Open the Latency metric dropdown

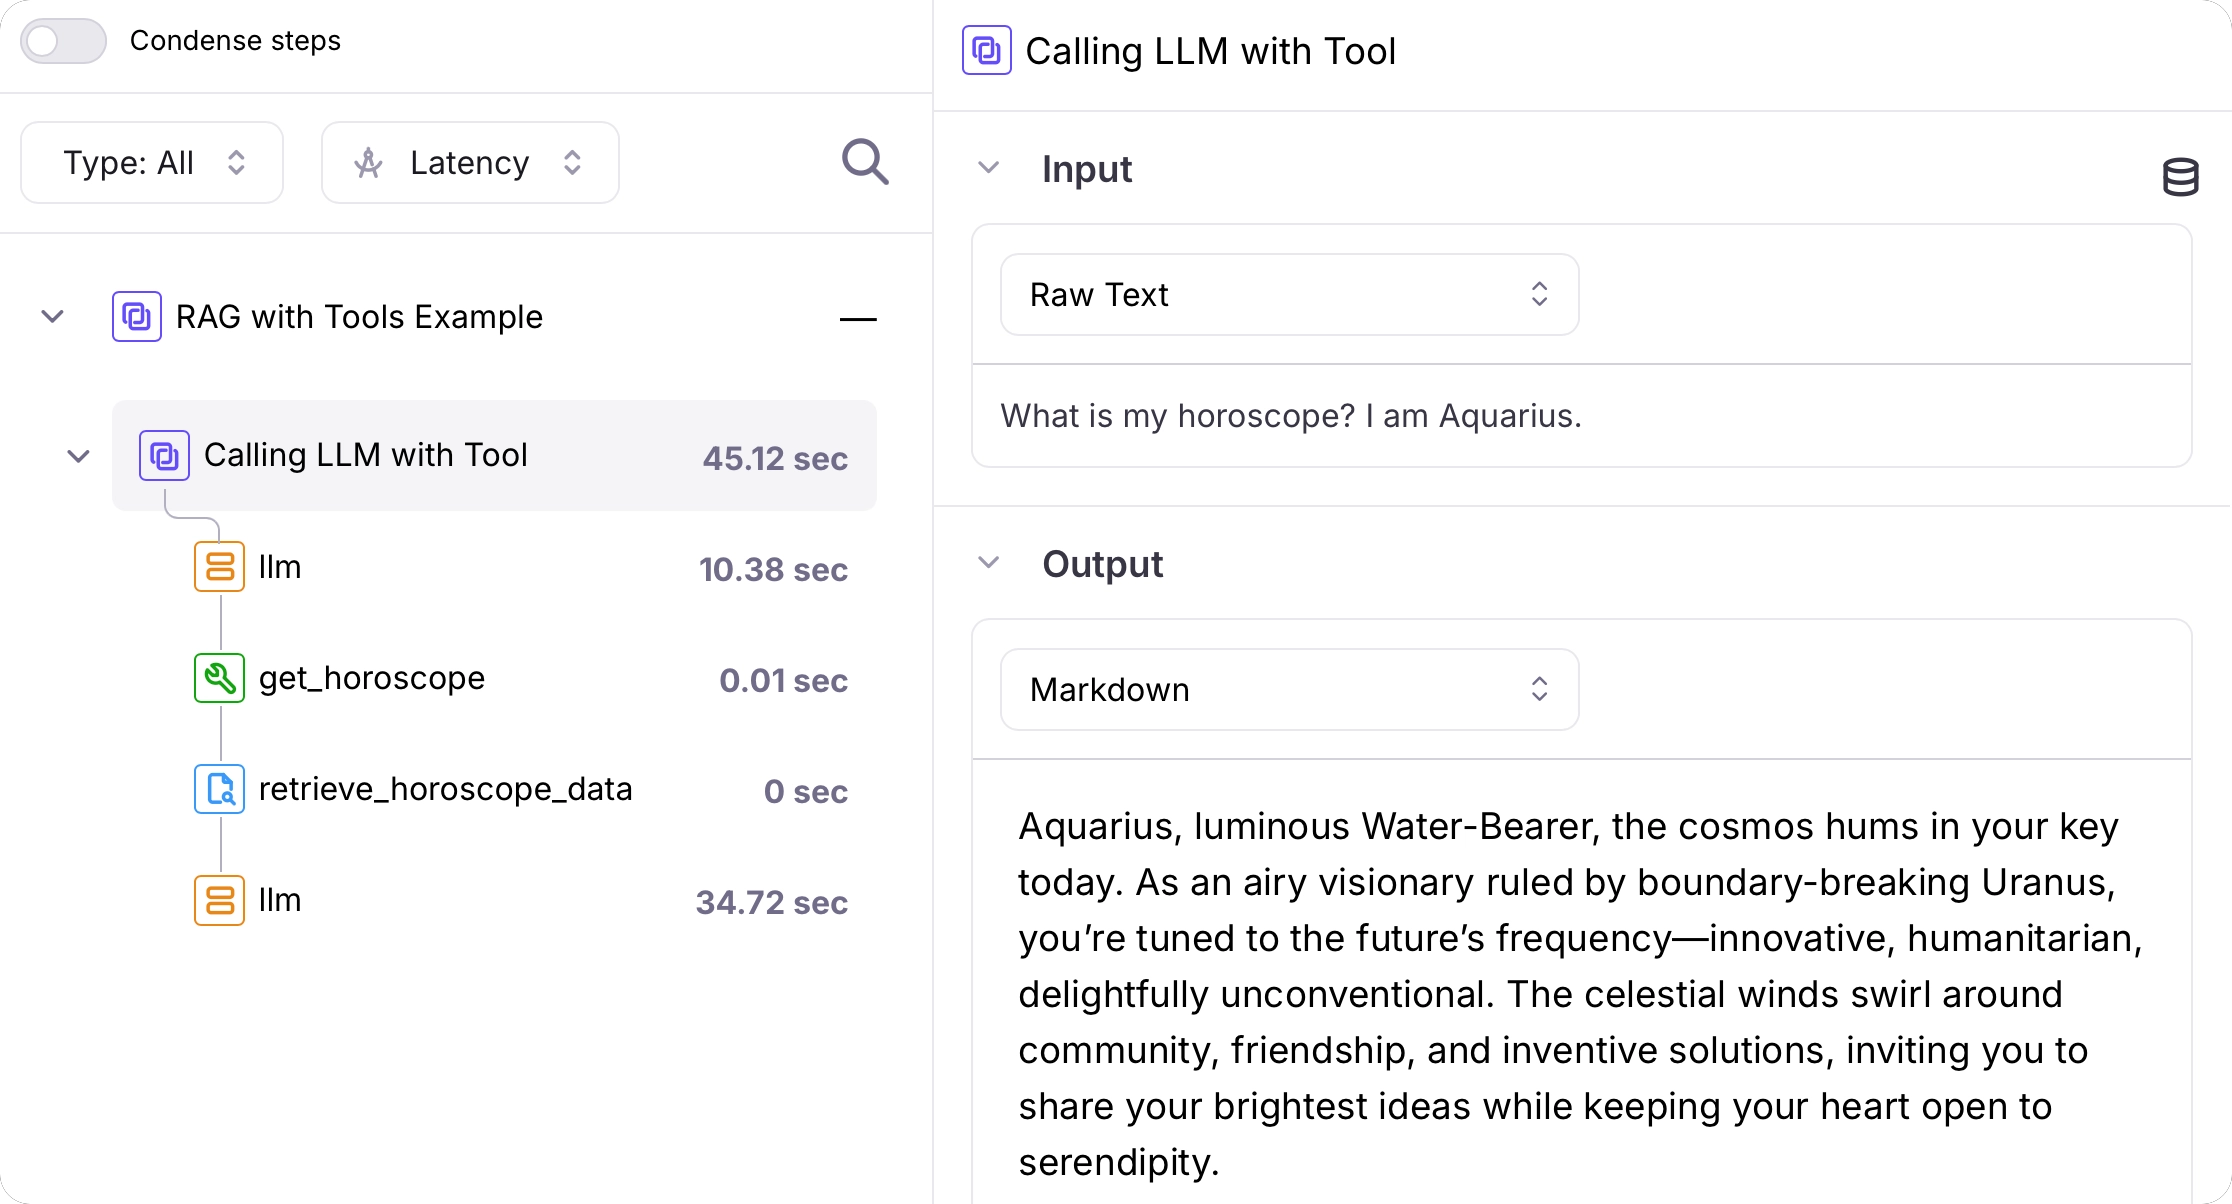coord(470,163)
